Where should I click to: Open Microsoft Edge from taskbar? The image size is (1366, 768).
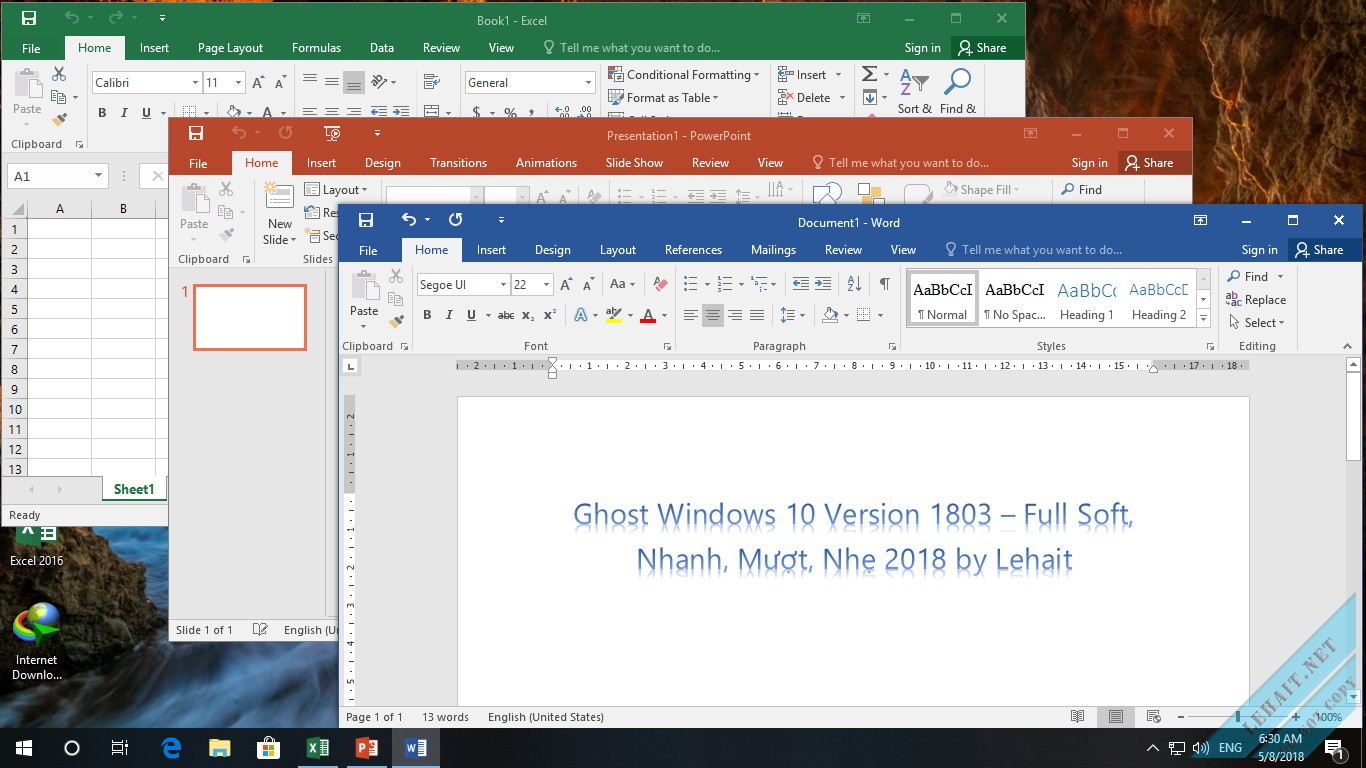pos(171,748)
